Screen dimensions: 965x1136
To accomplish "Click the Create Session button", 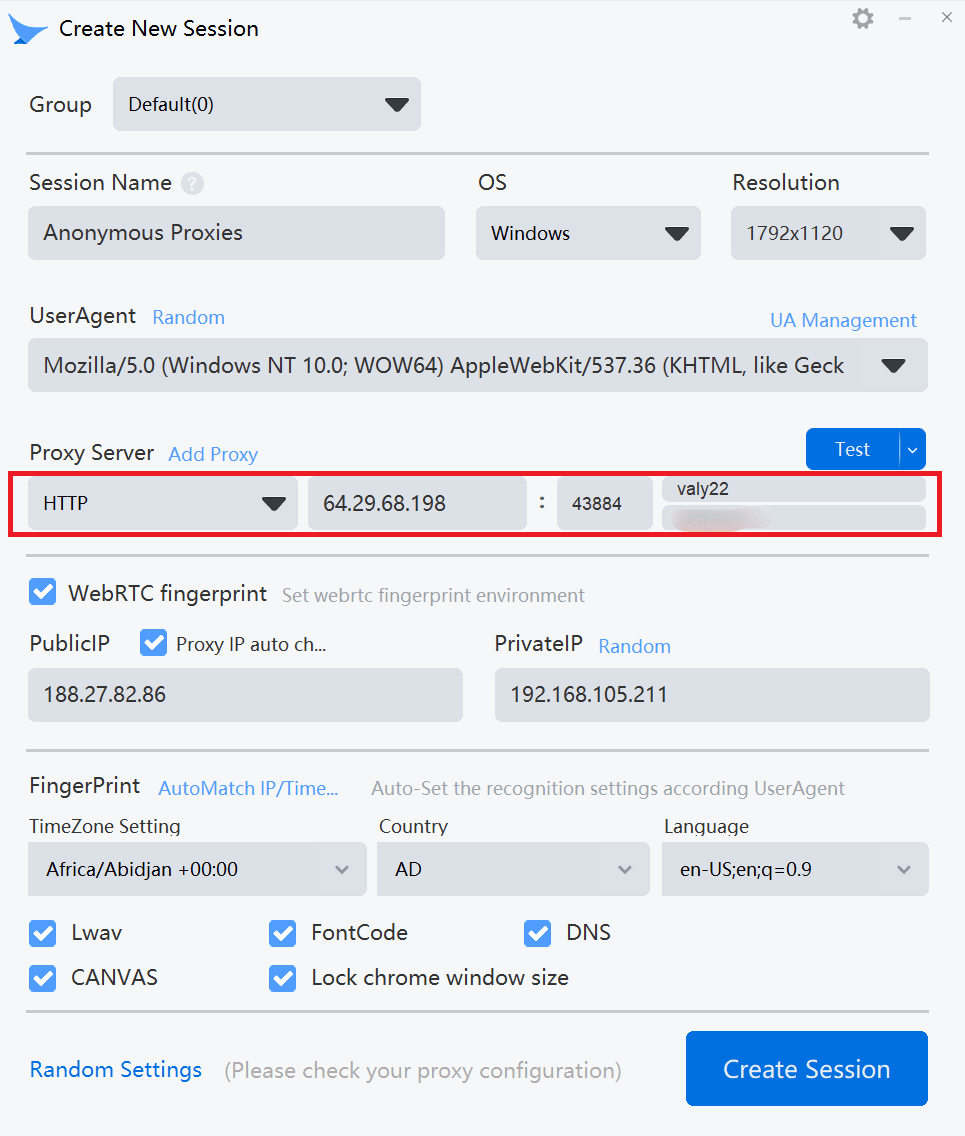I will point(806,1068).
